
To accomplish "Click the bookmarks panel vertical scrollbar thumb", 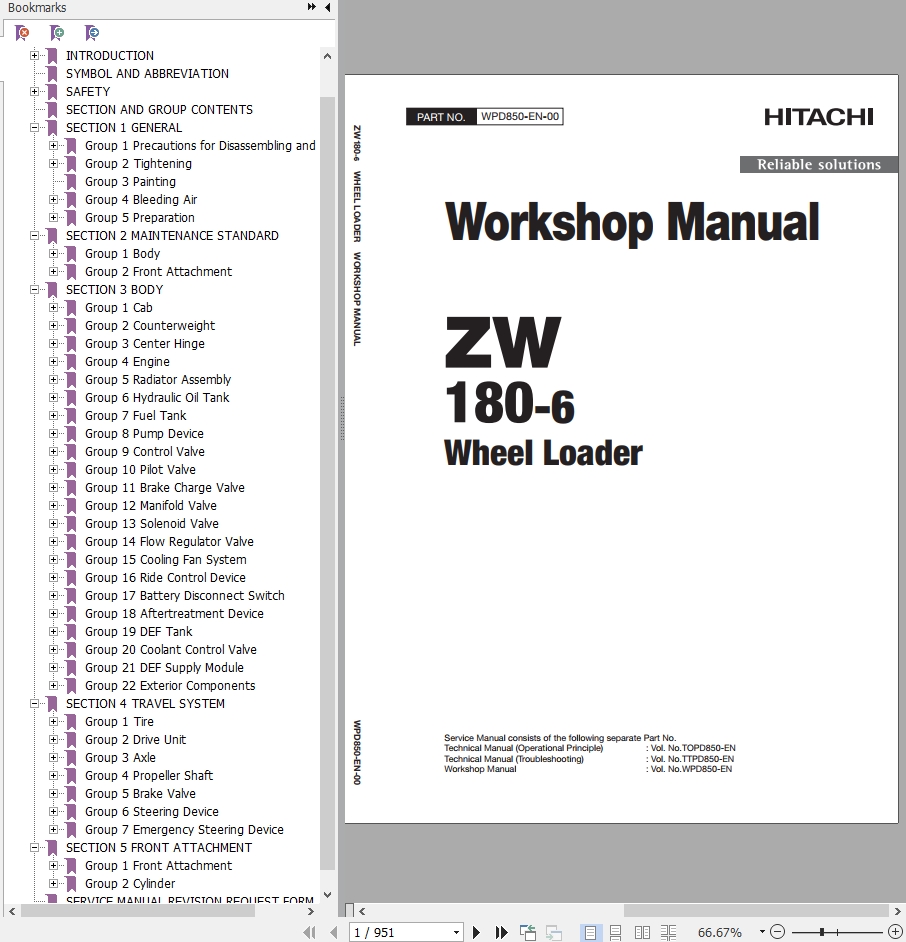I will click(x=327, y=482).
